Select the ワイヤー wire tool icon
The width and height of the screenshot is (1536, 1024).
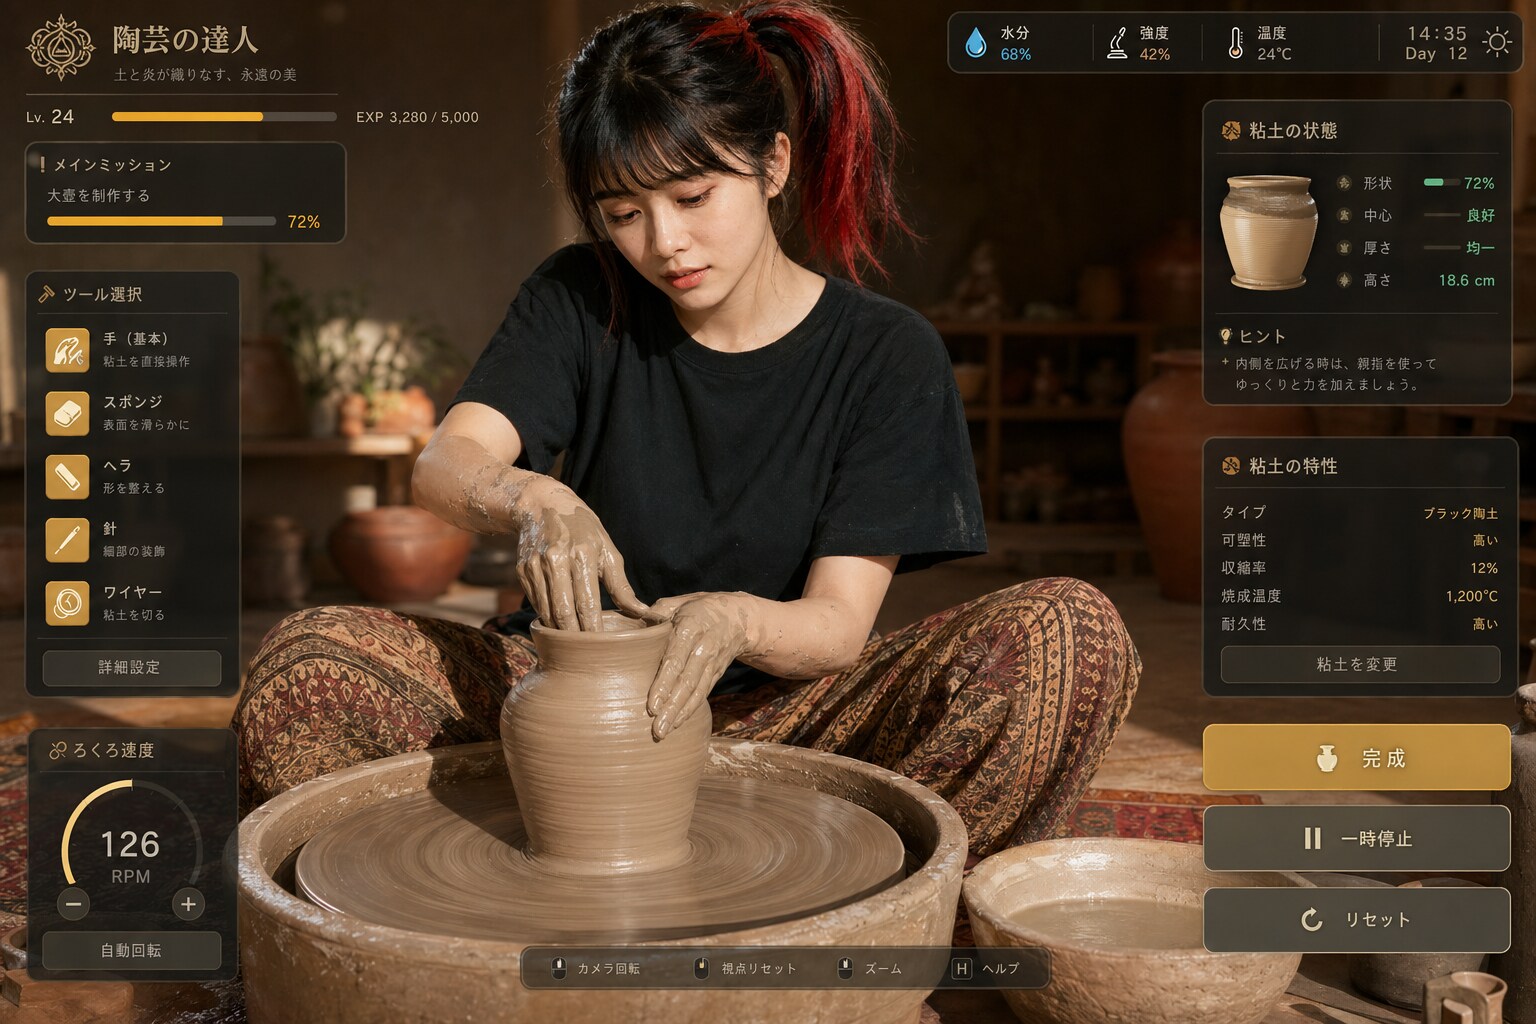coord(67,603)
